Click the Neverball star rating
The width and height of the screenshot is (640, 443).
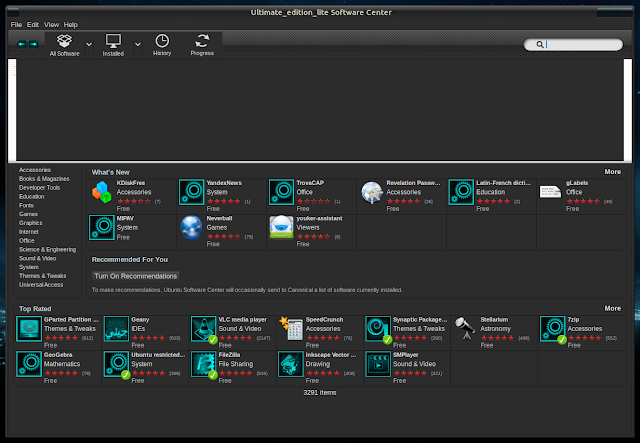coord(224,236)
